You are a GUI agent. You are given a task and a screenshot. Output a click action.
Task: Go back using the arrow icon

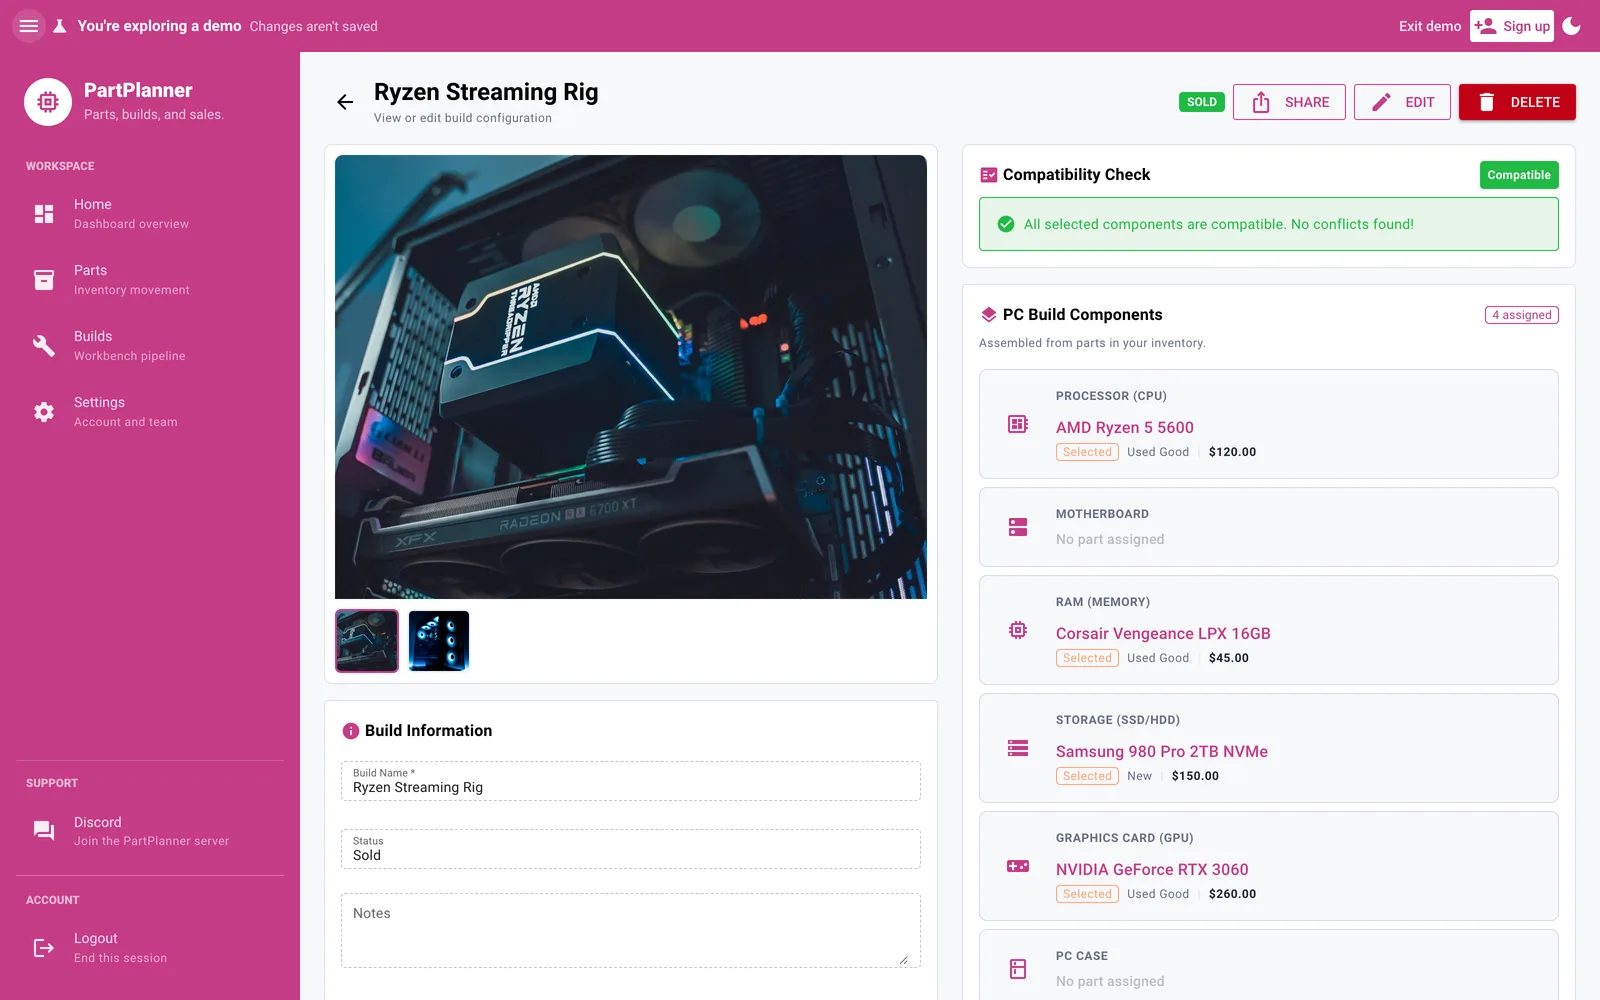[x=345, y=102]
